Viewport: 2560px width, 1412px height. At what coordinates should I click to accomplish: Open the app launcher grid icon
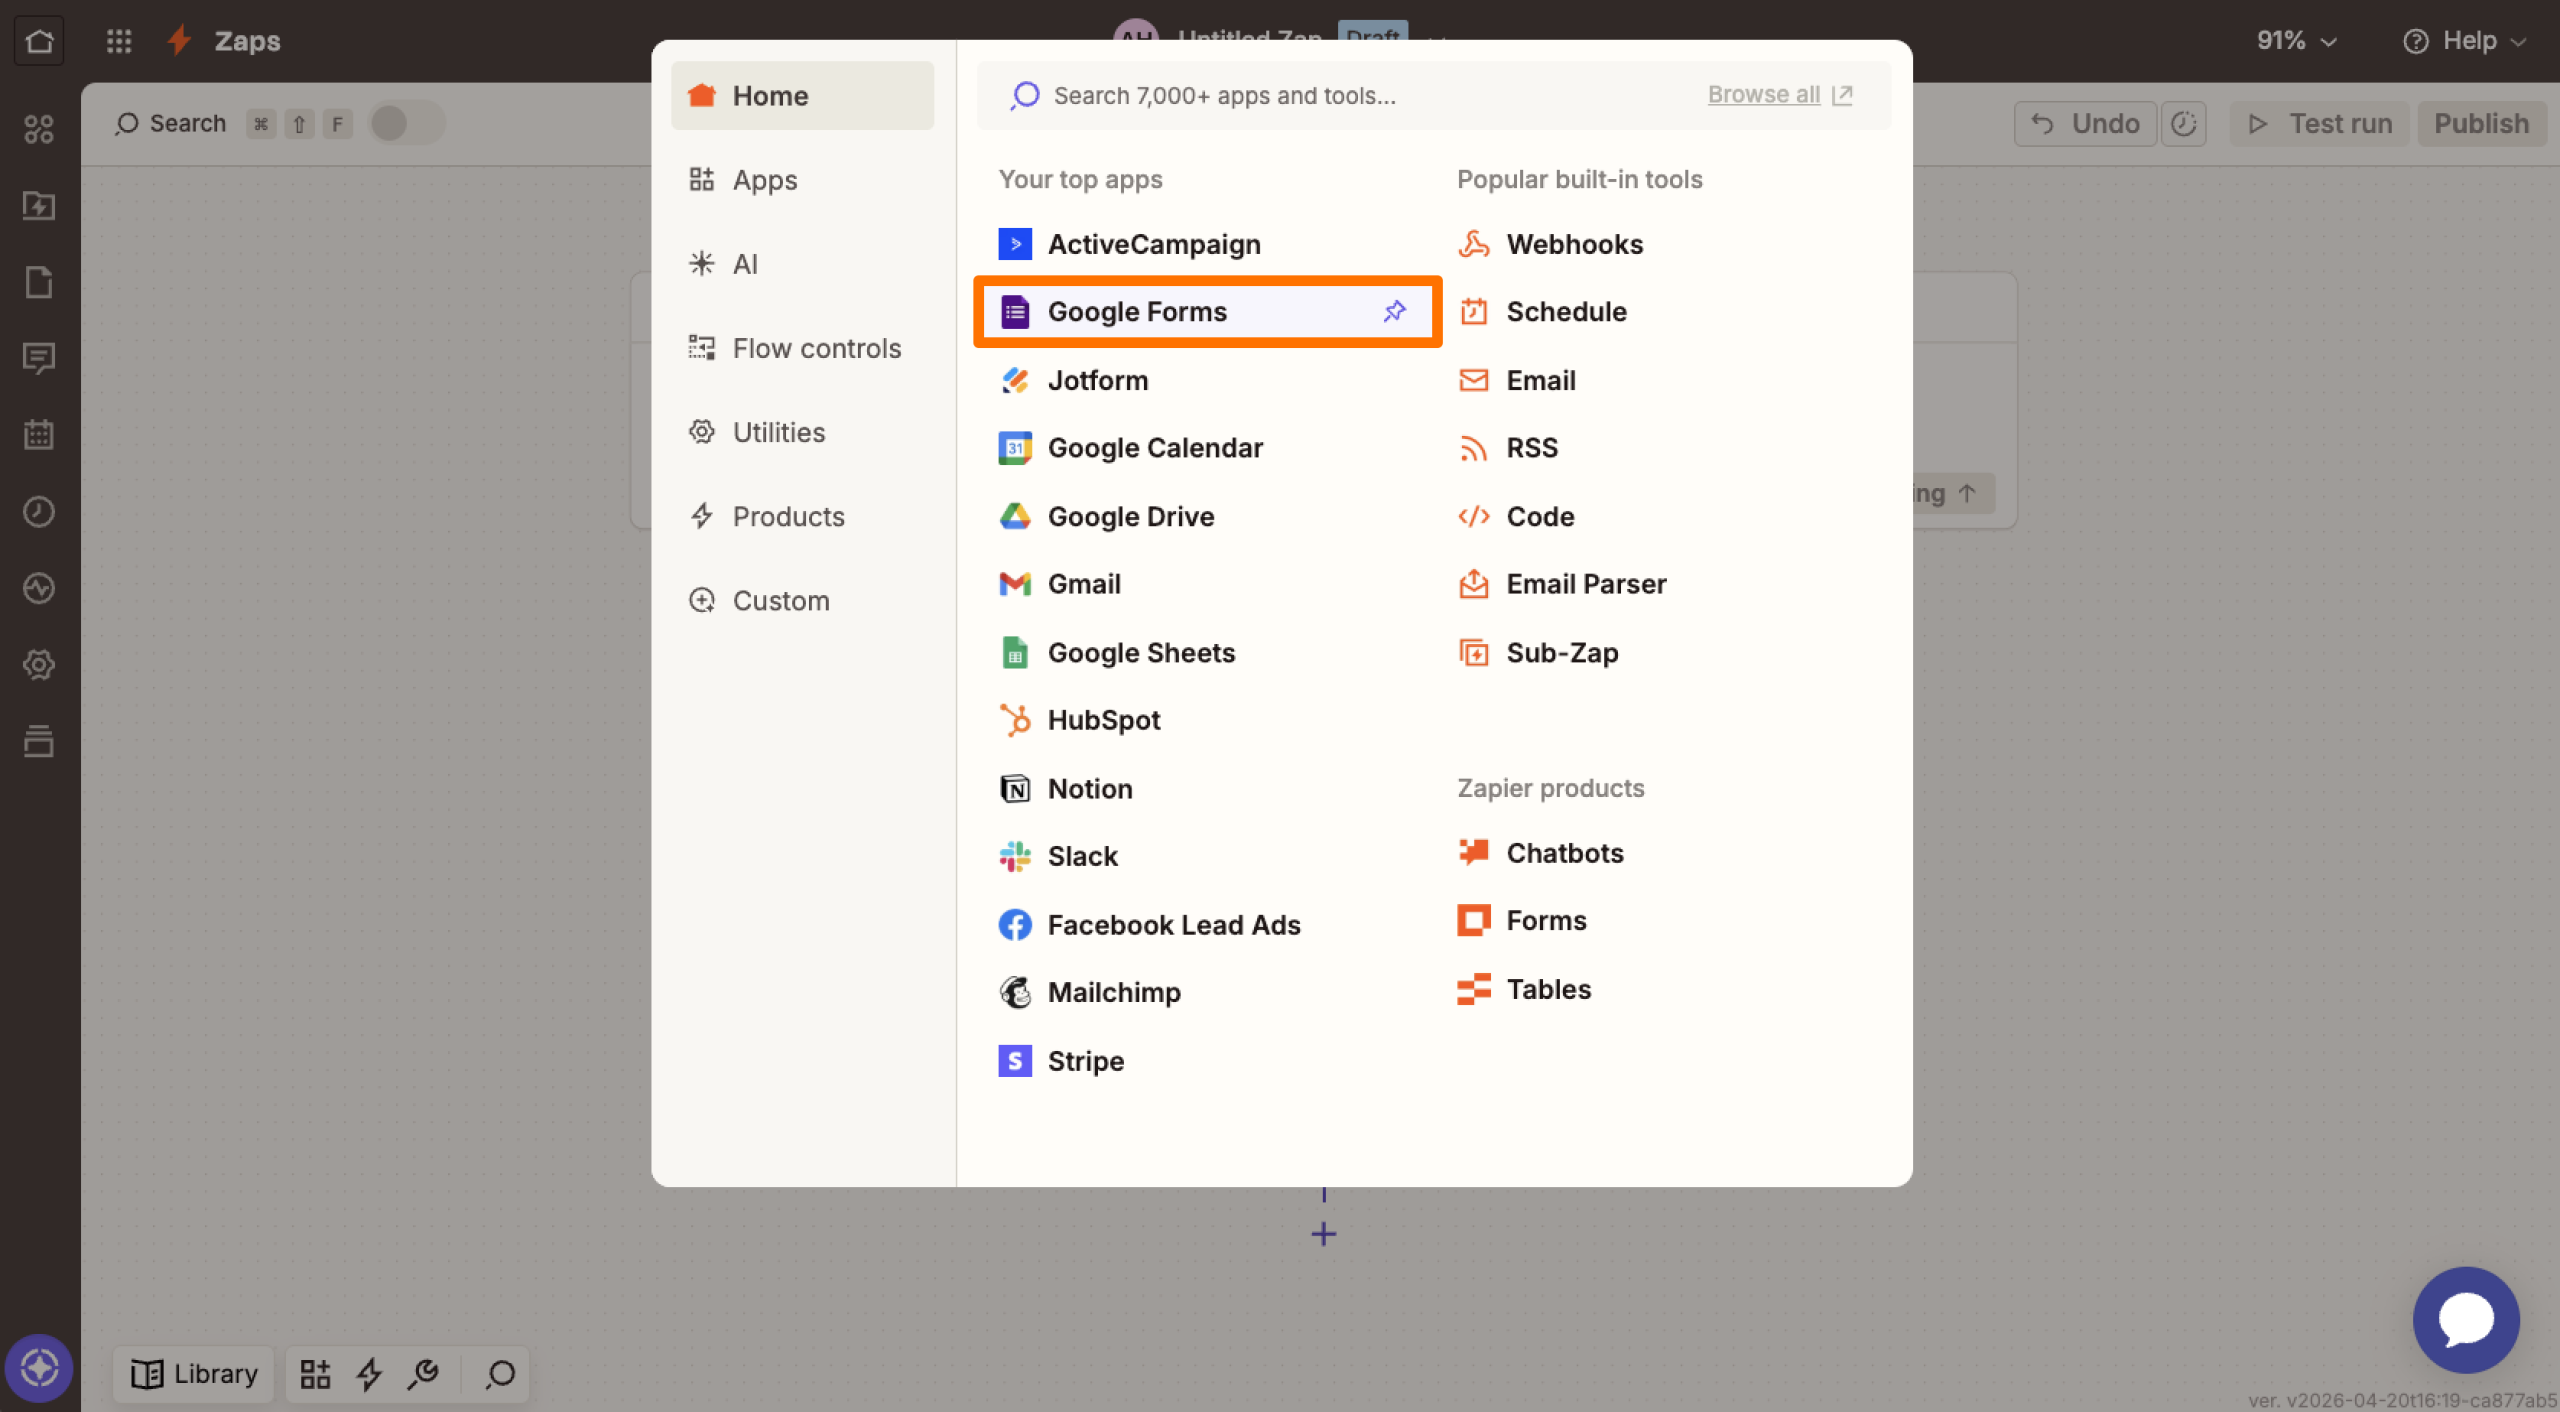118,40
